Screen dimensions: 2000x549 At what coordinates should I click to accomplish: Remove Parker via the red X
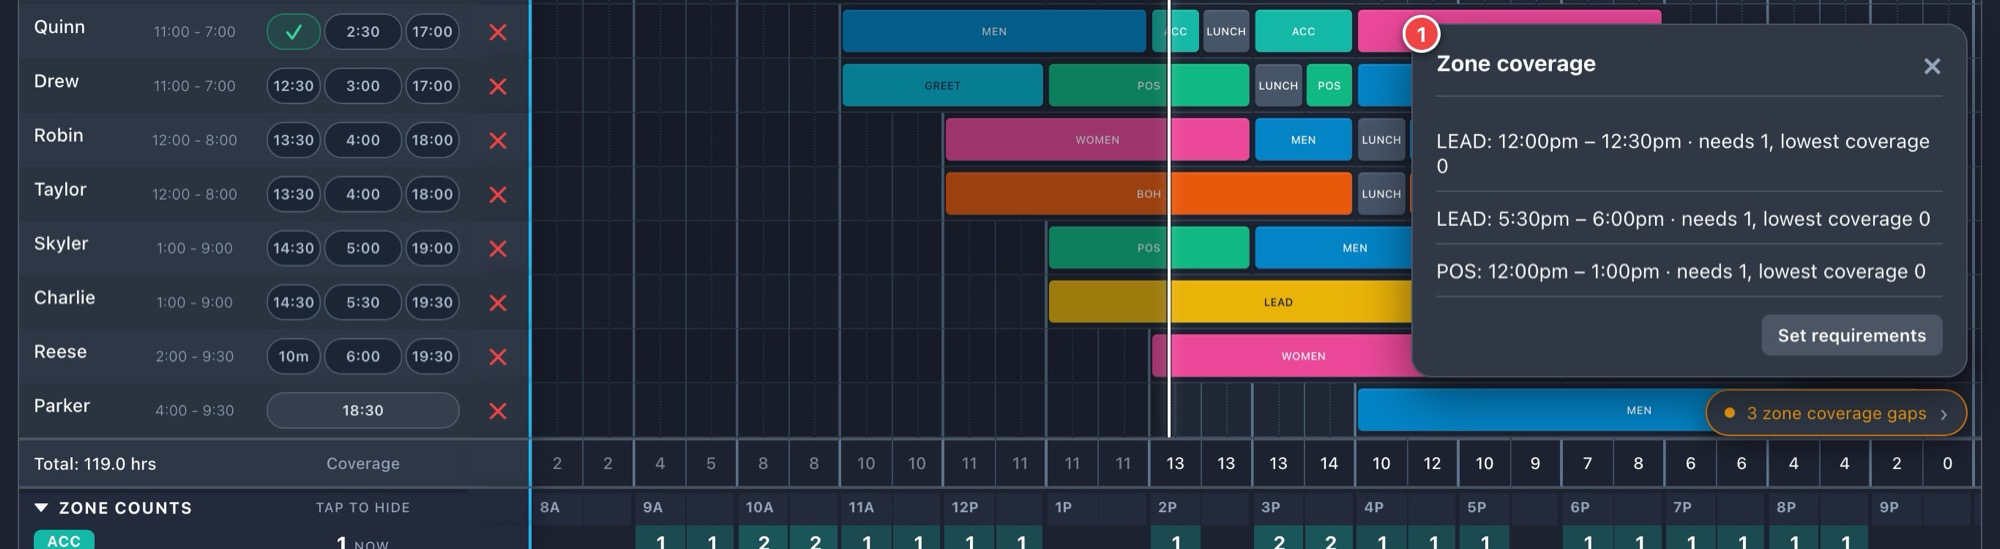click(x=497, y=410)
